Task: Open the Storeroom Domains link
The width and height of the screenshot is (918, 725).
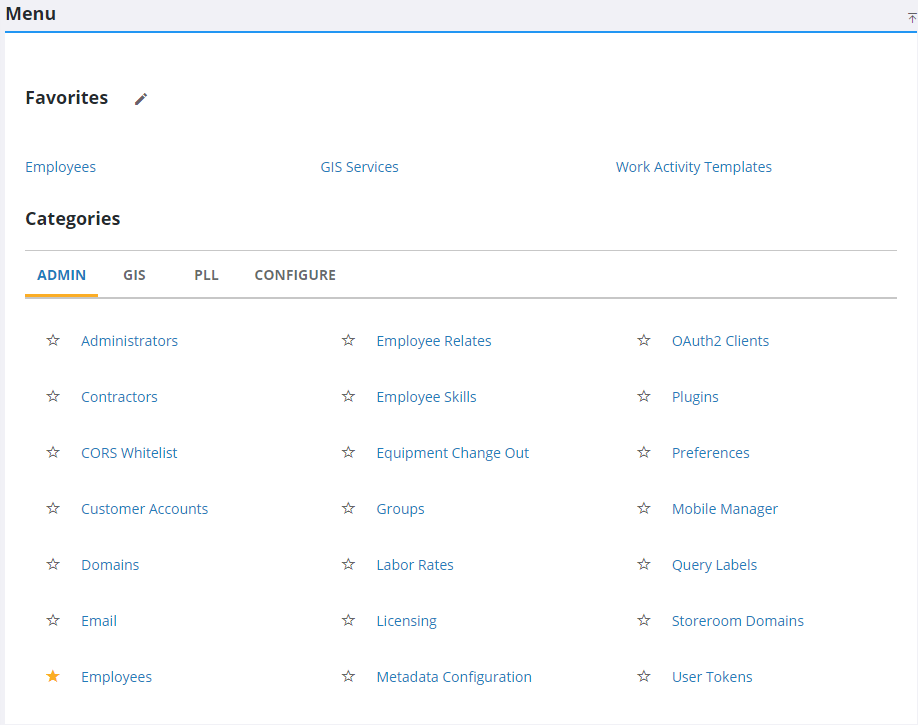Action: [x=737, y=621]
